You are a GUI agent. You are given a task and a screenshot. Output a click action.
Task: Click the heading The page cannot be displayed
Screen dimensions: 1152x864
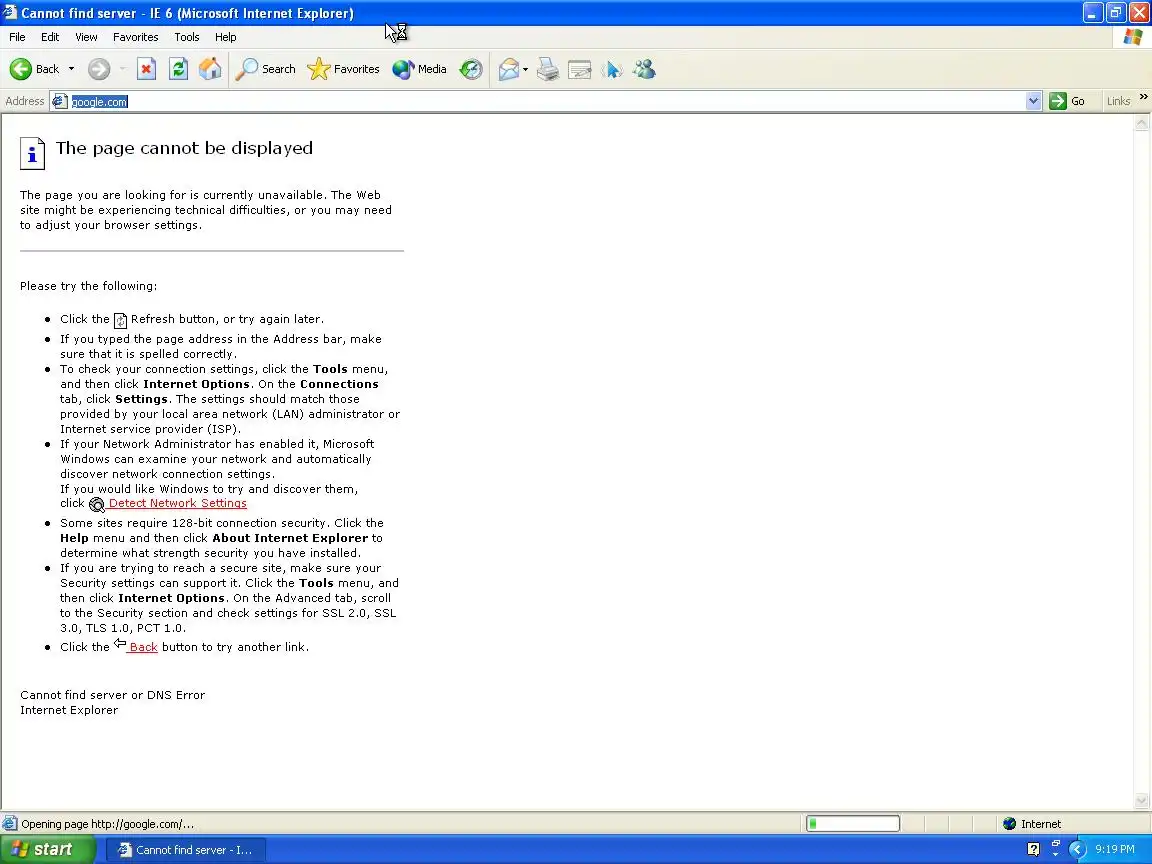click(184, 148)
